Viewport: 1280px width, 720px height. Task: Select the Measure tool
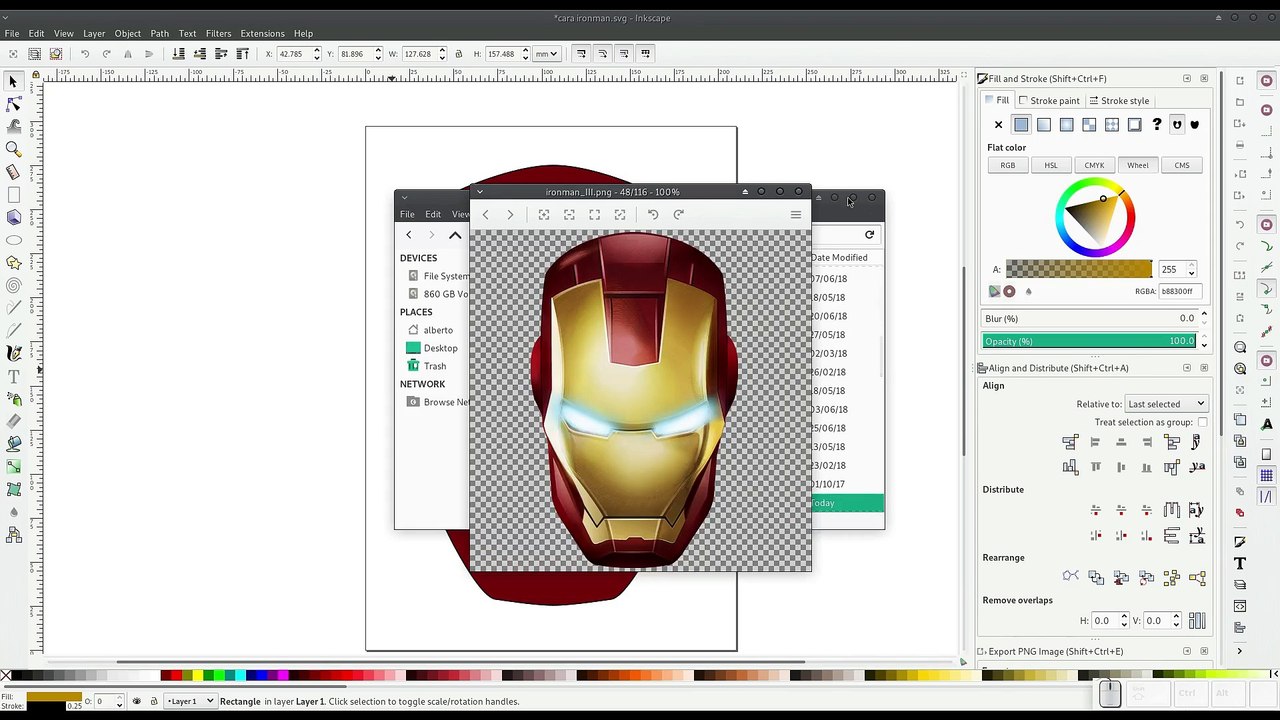[x=14, y=173]
